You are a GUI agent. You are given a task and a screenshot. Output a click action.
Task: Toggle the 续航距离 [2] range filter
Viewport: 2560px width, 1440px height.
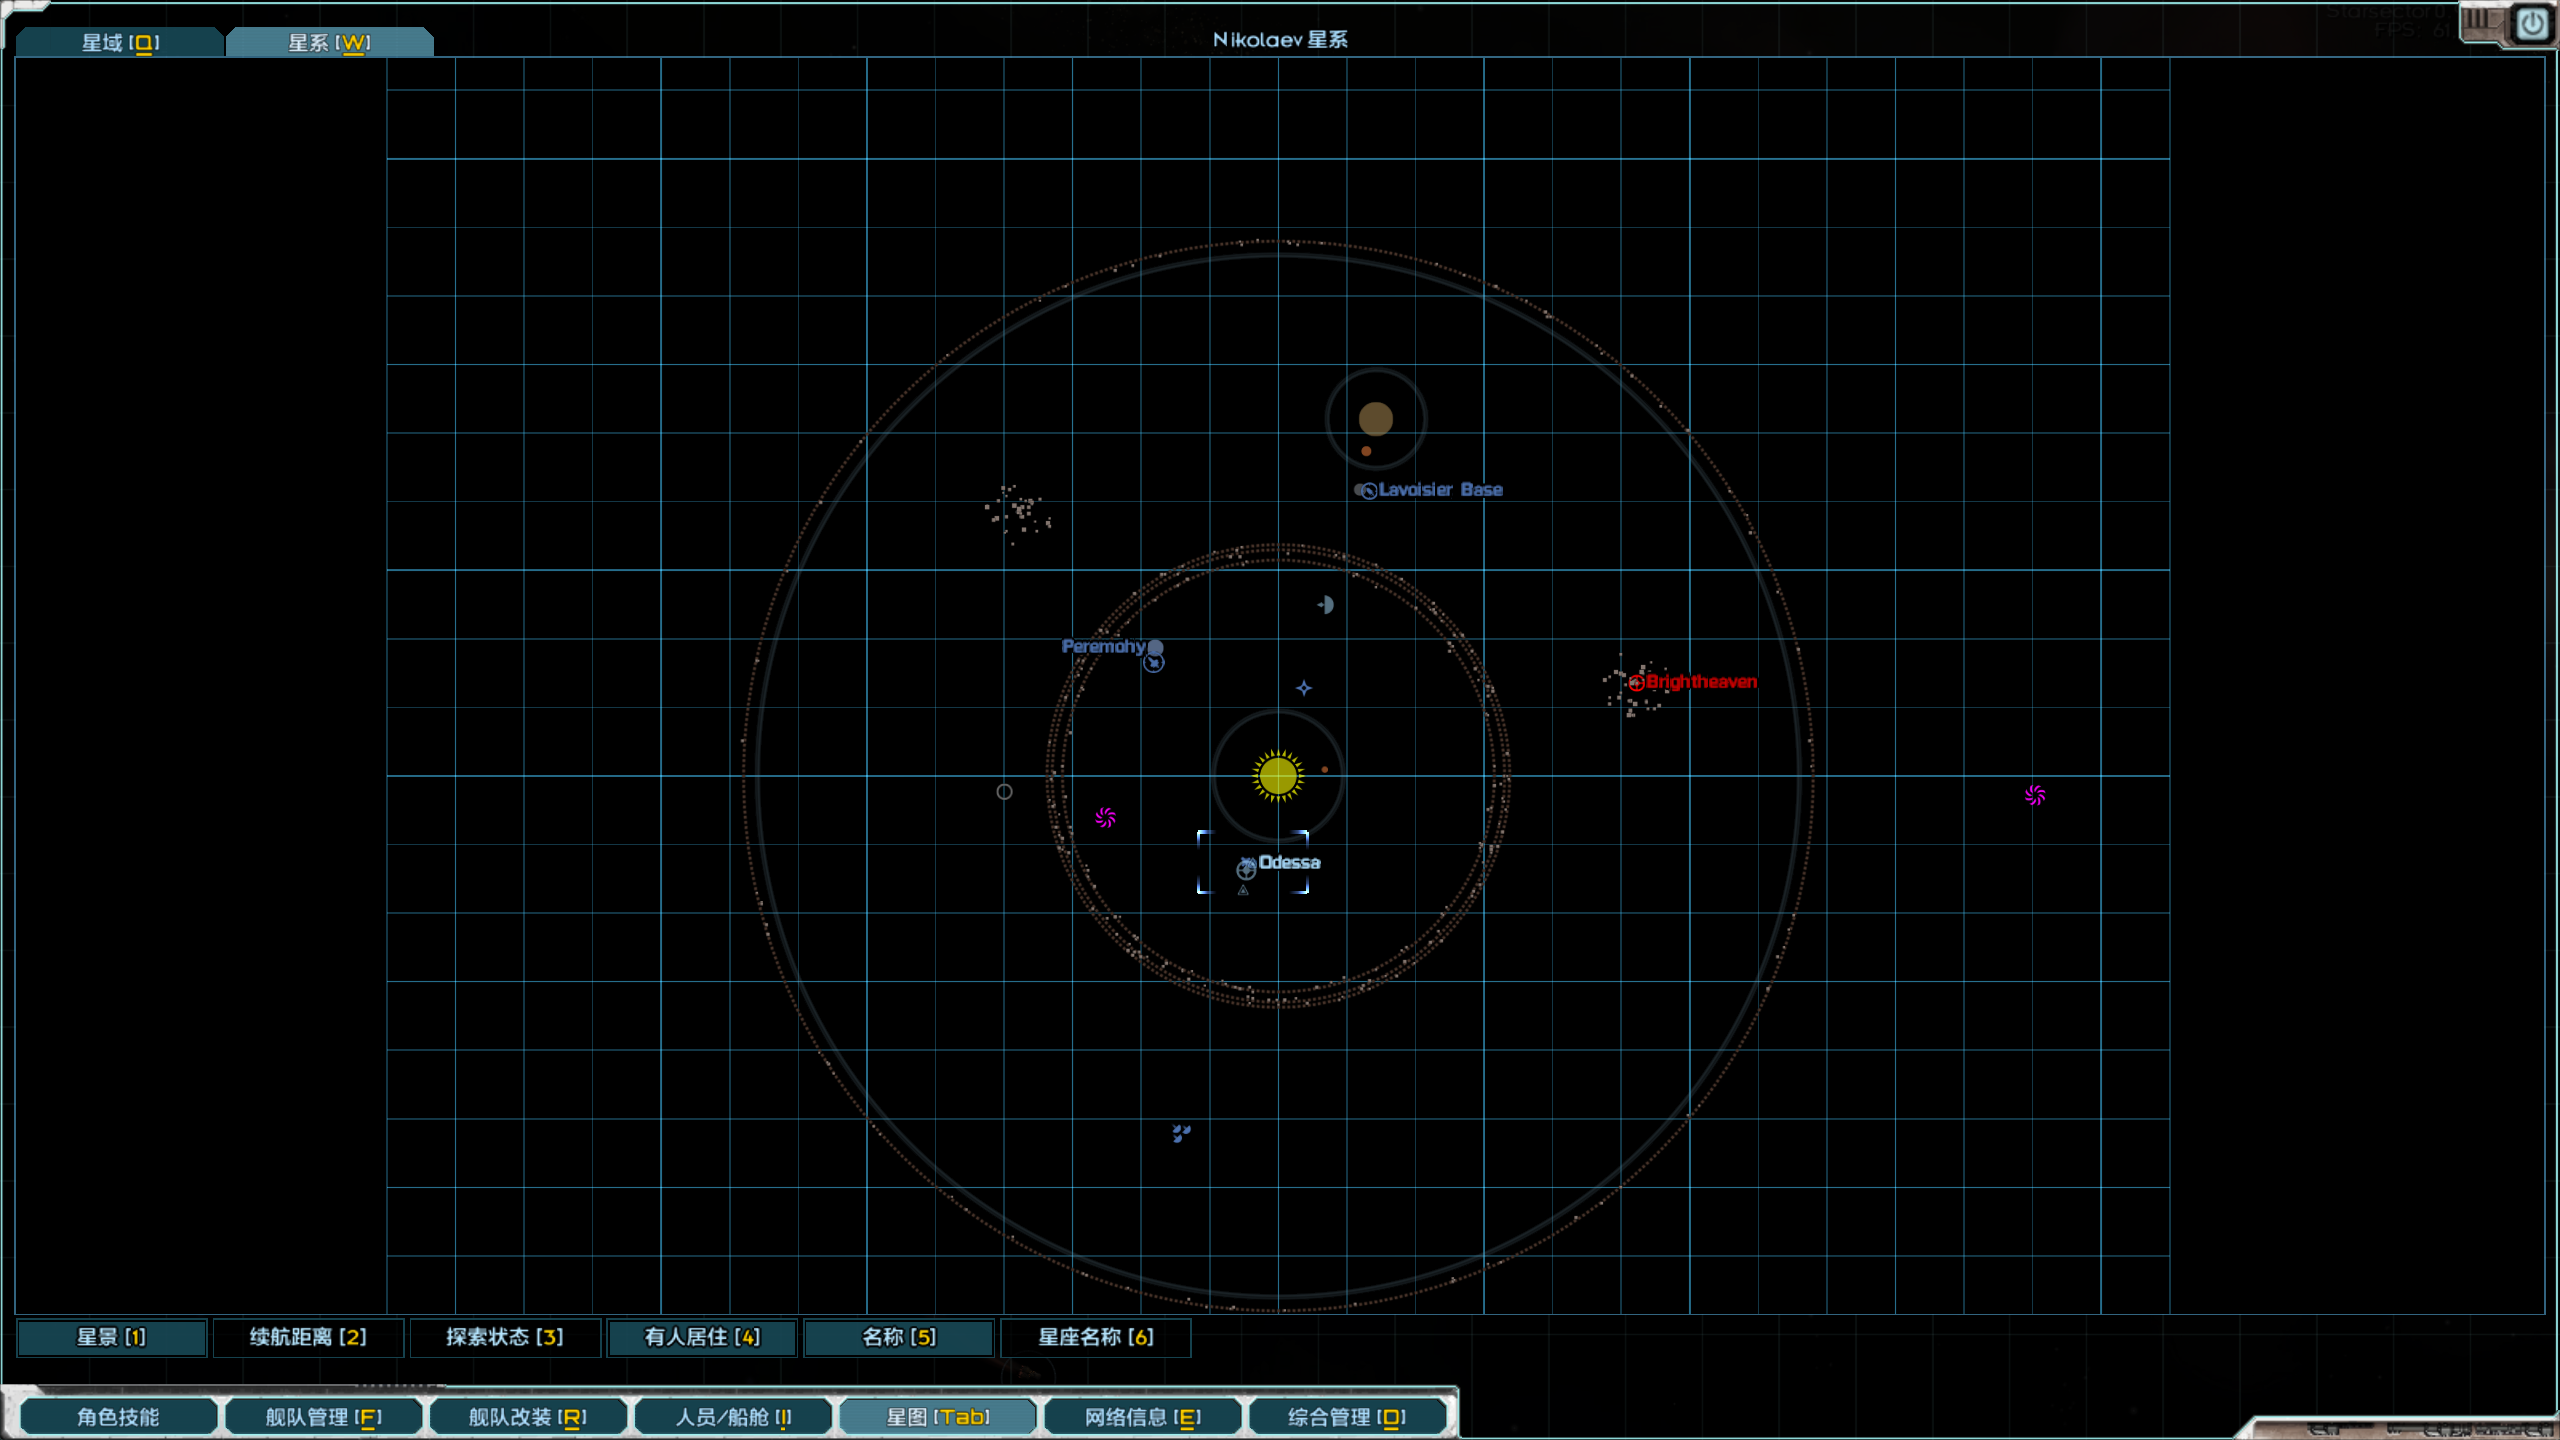click(x=308, y=1337)
